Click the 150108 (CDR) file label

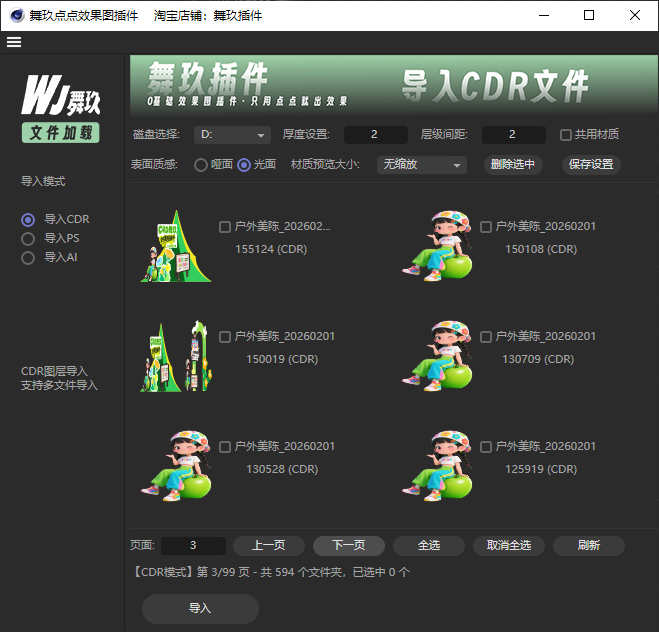click(x=541, y=250)
